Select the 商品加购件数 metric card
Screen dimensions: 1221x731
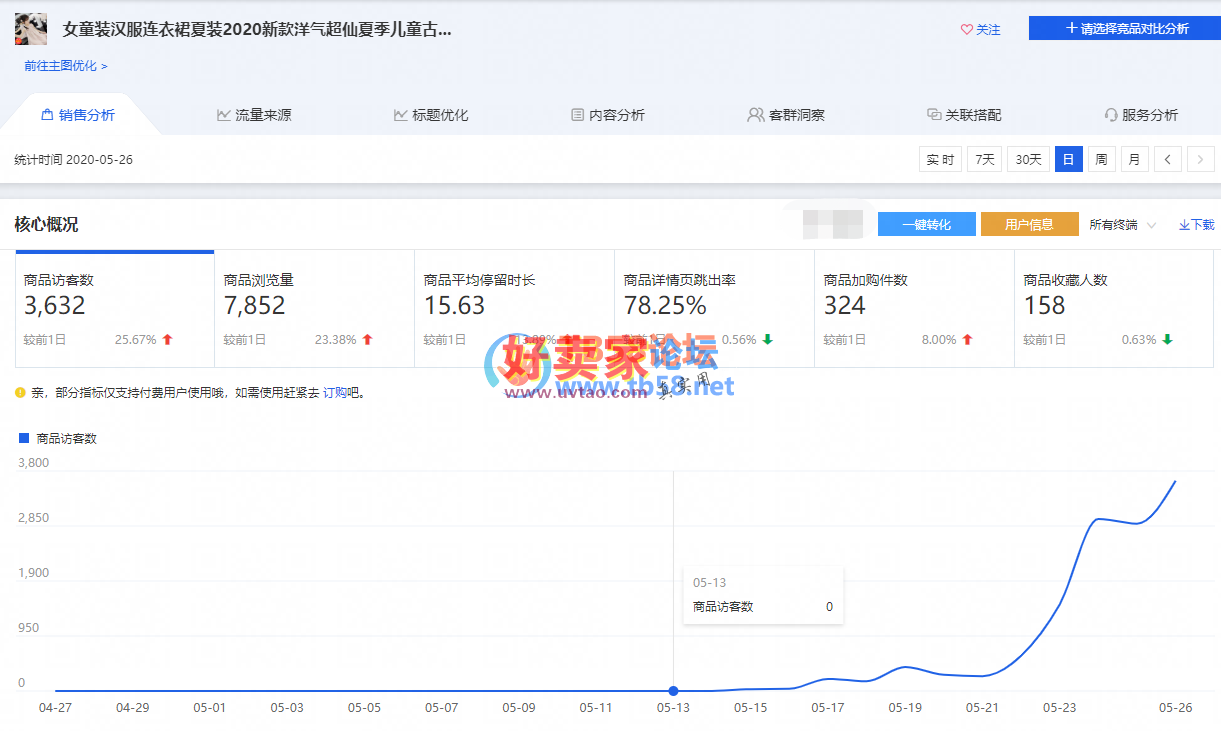pos(914,309)
